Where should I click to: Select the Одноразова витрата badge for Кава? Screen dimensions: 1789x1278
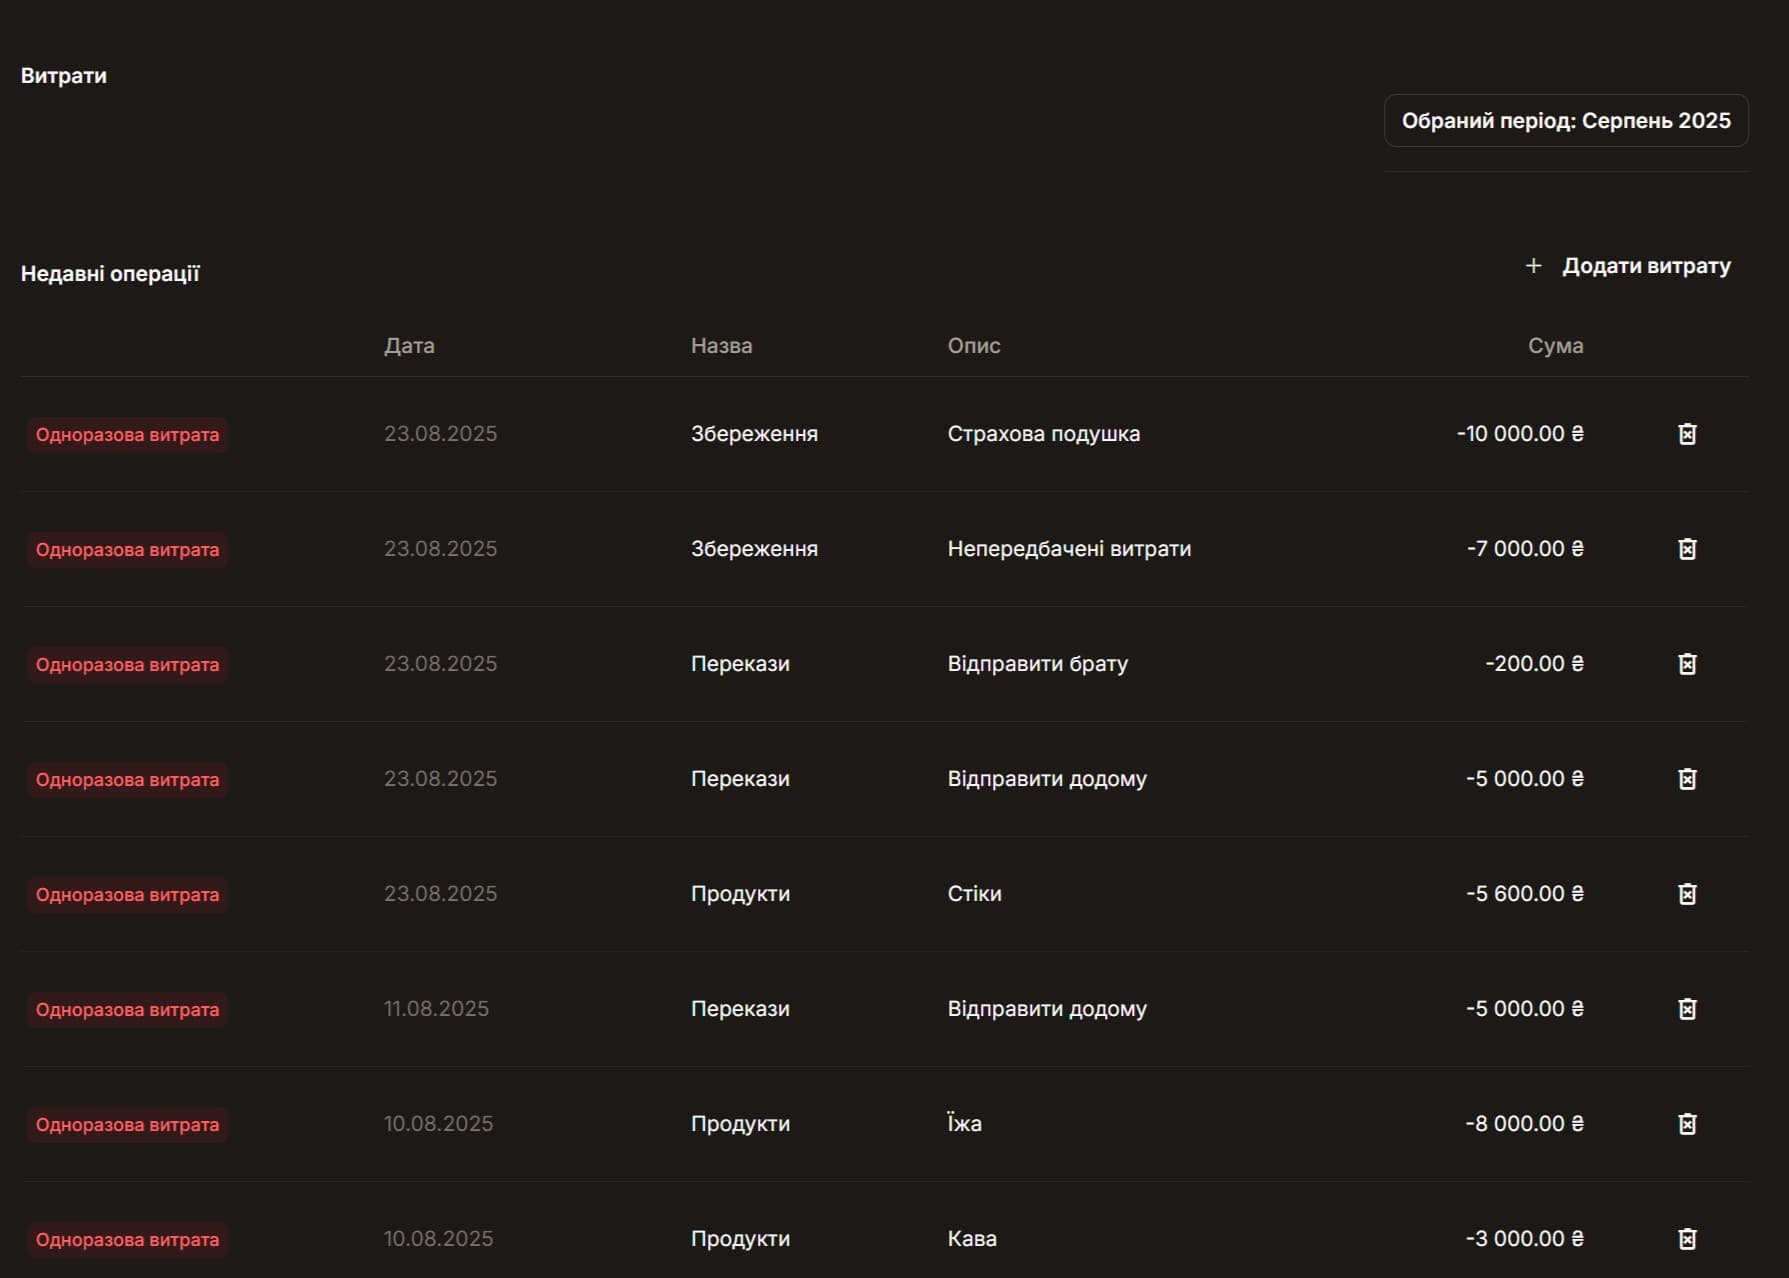click(x=127, y=1240)
